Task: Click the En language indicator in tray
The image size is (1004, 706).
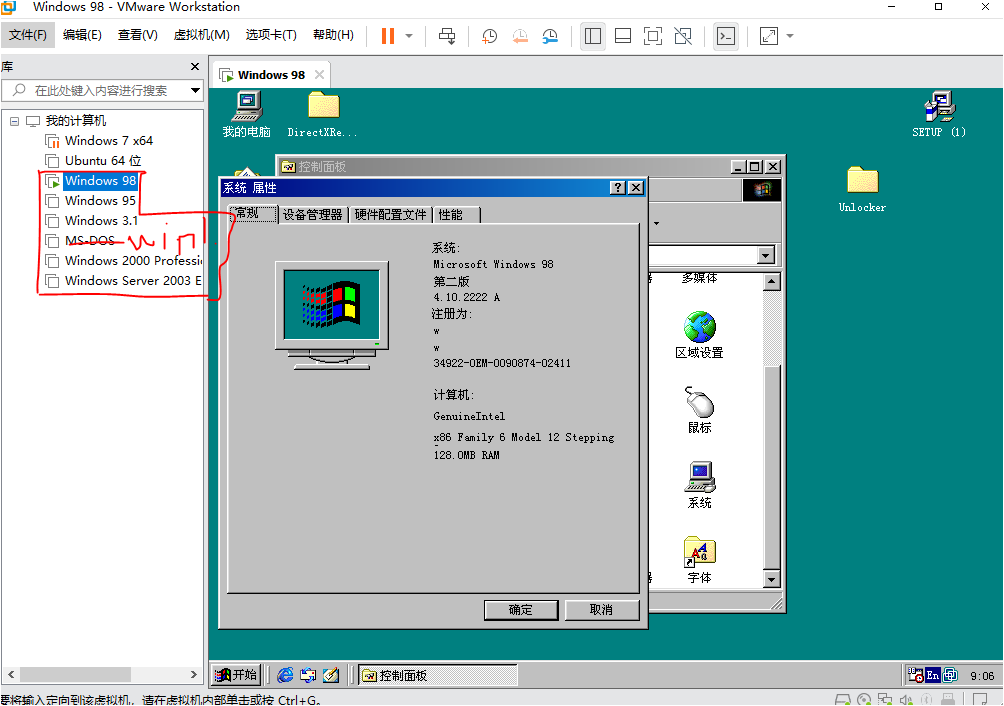Action: click(932, 675)
